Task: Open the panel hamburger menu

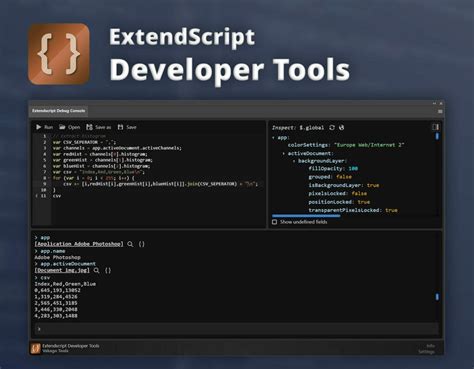Action: point(440,111)
